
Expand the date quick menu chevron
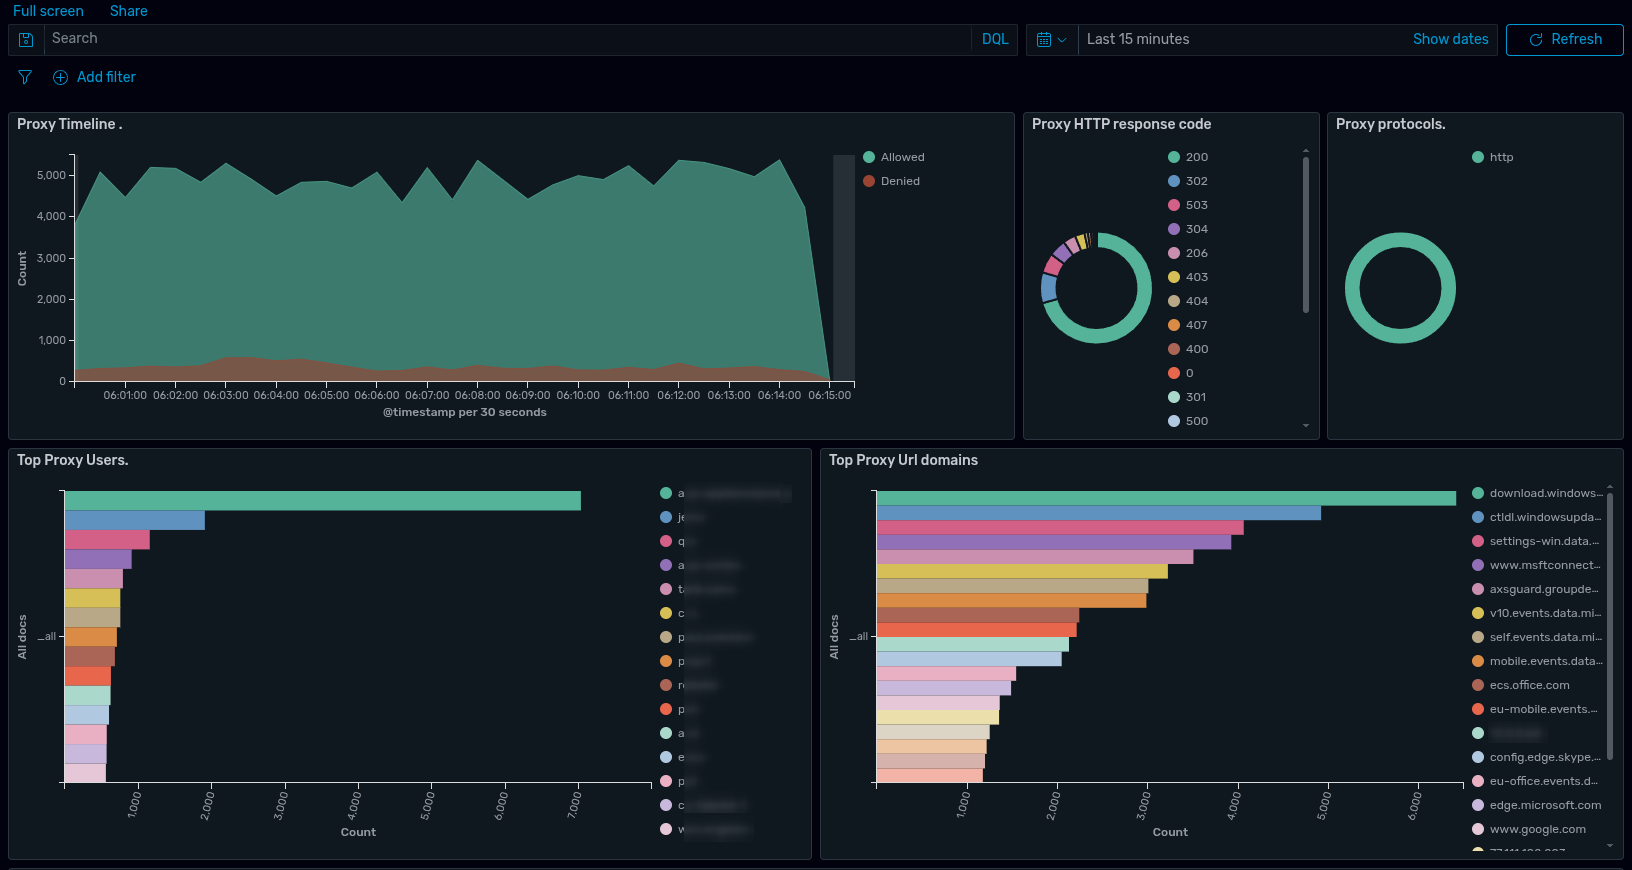[x=1062, y=39]
